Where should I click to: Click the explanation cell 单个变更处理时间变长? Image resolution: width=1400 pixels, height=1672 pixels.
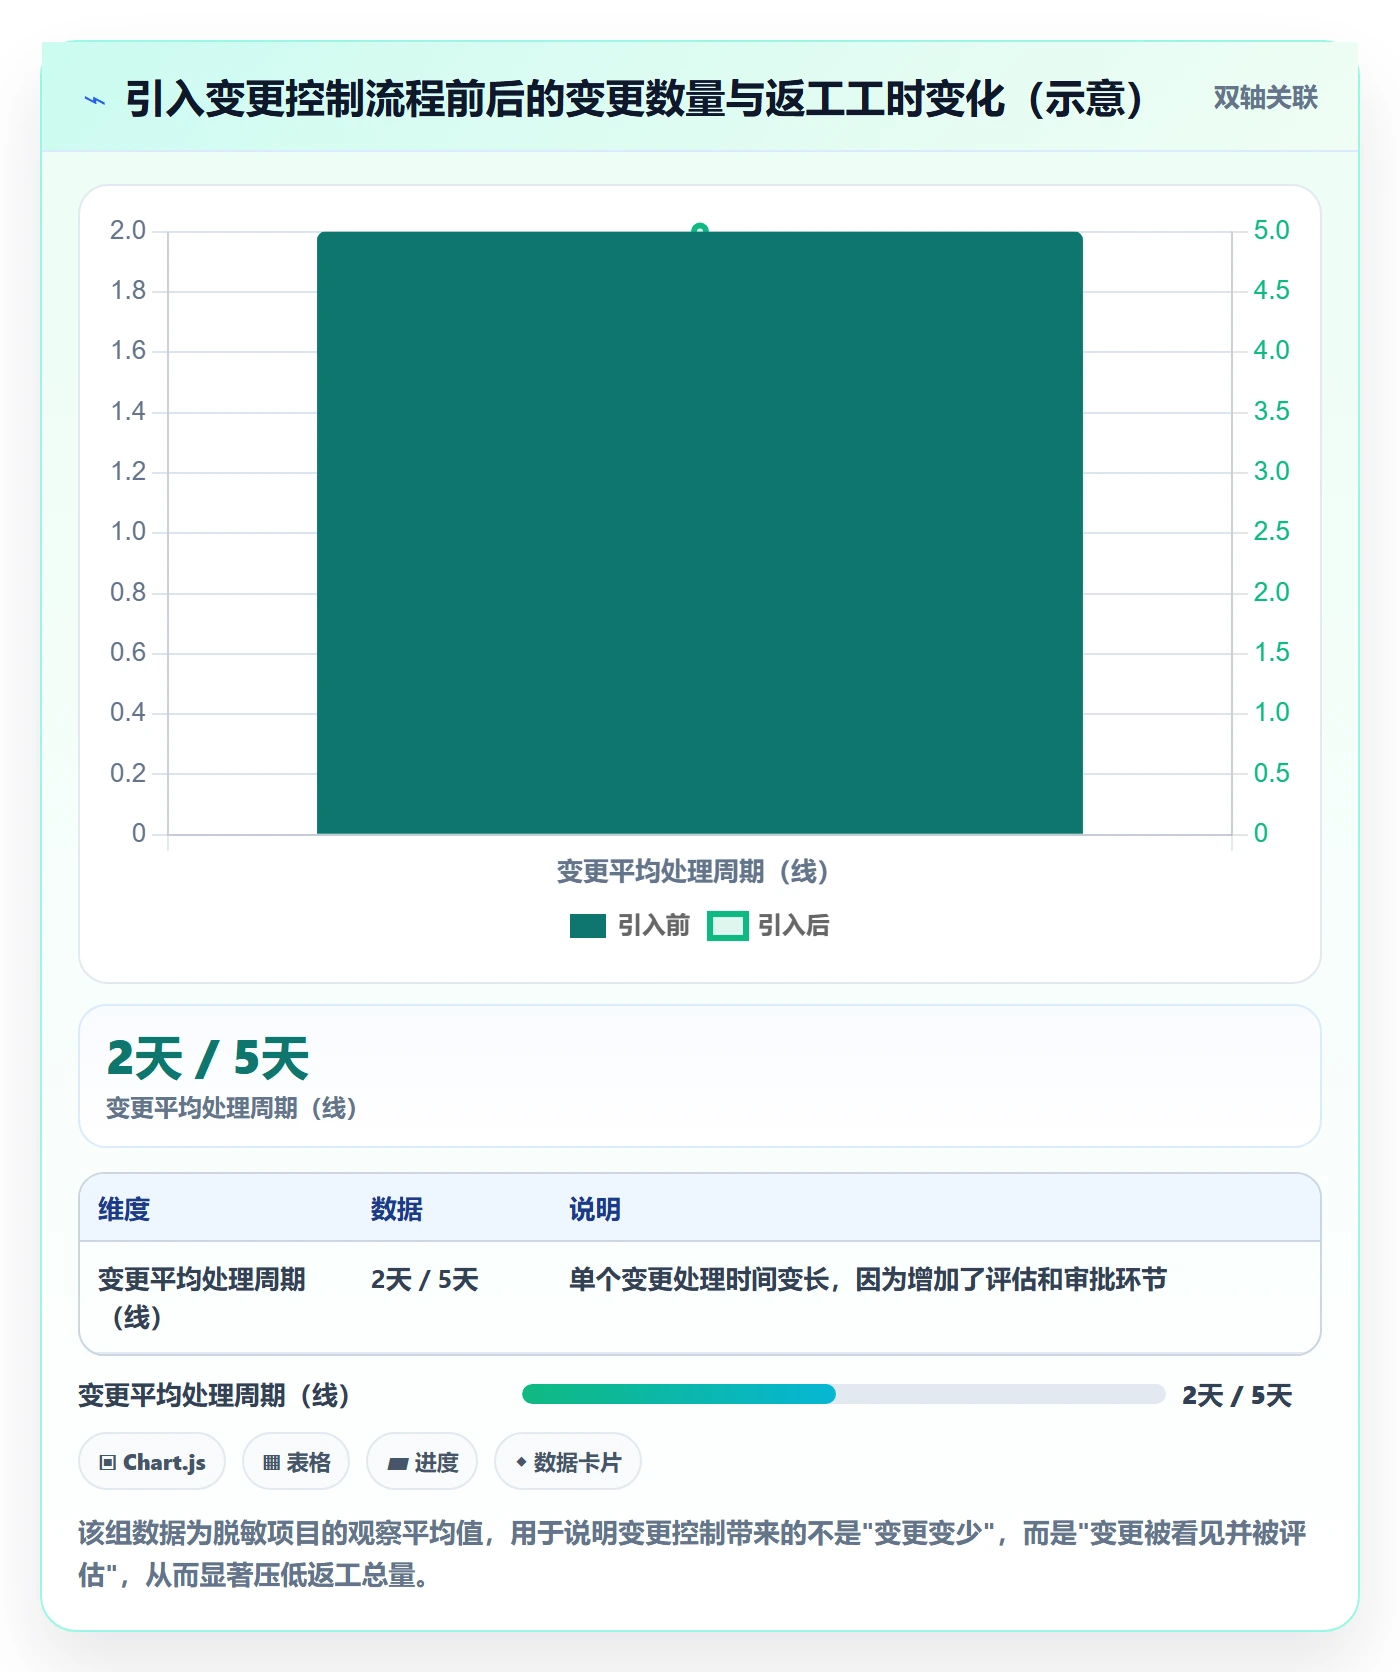[868, 1280]
